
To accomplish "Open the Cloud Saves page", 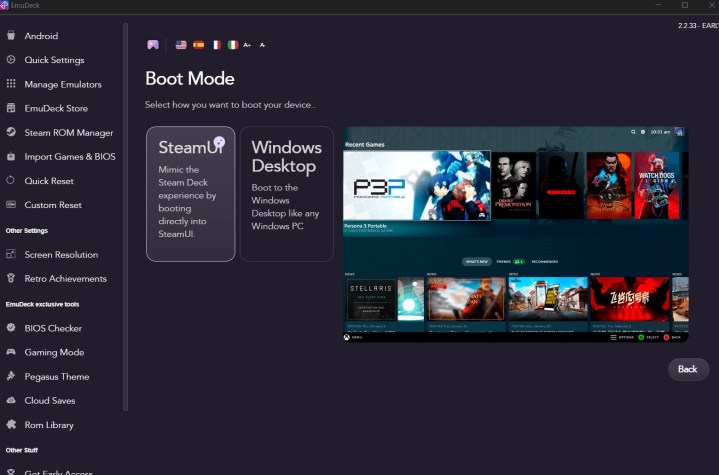I will 50,401.
